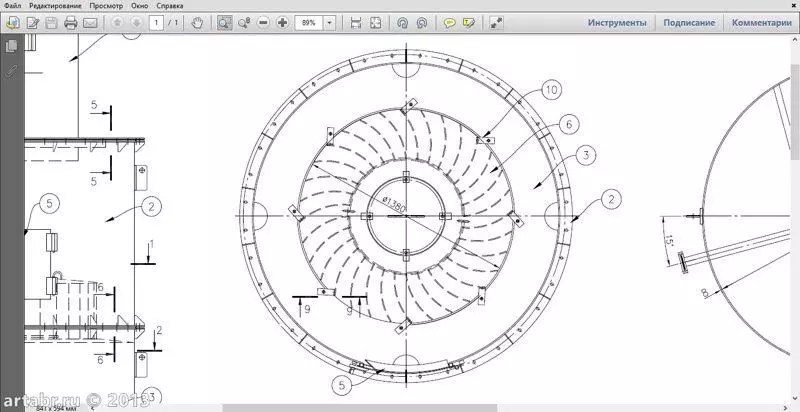Go to next page arrow

136,23
